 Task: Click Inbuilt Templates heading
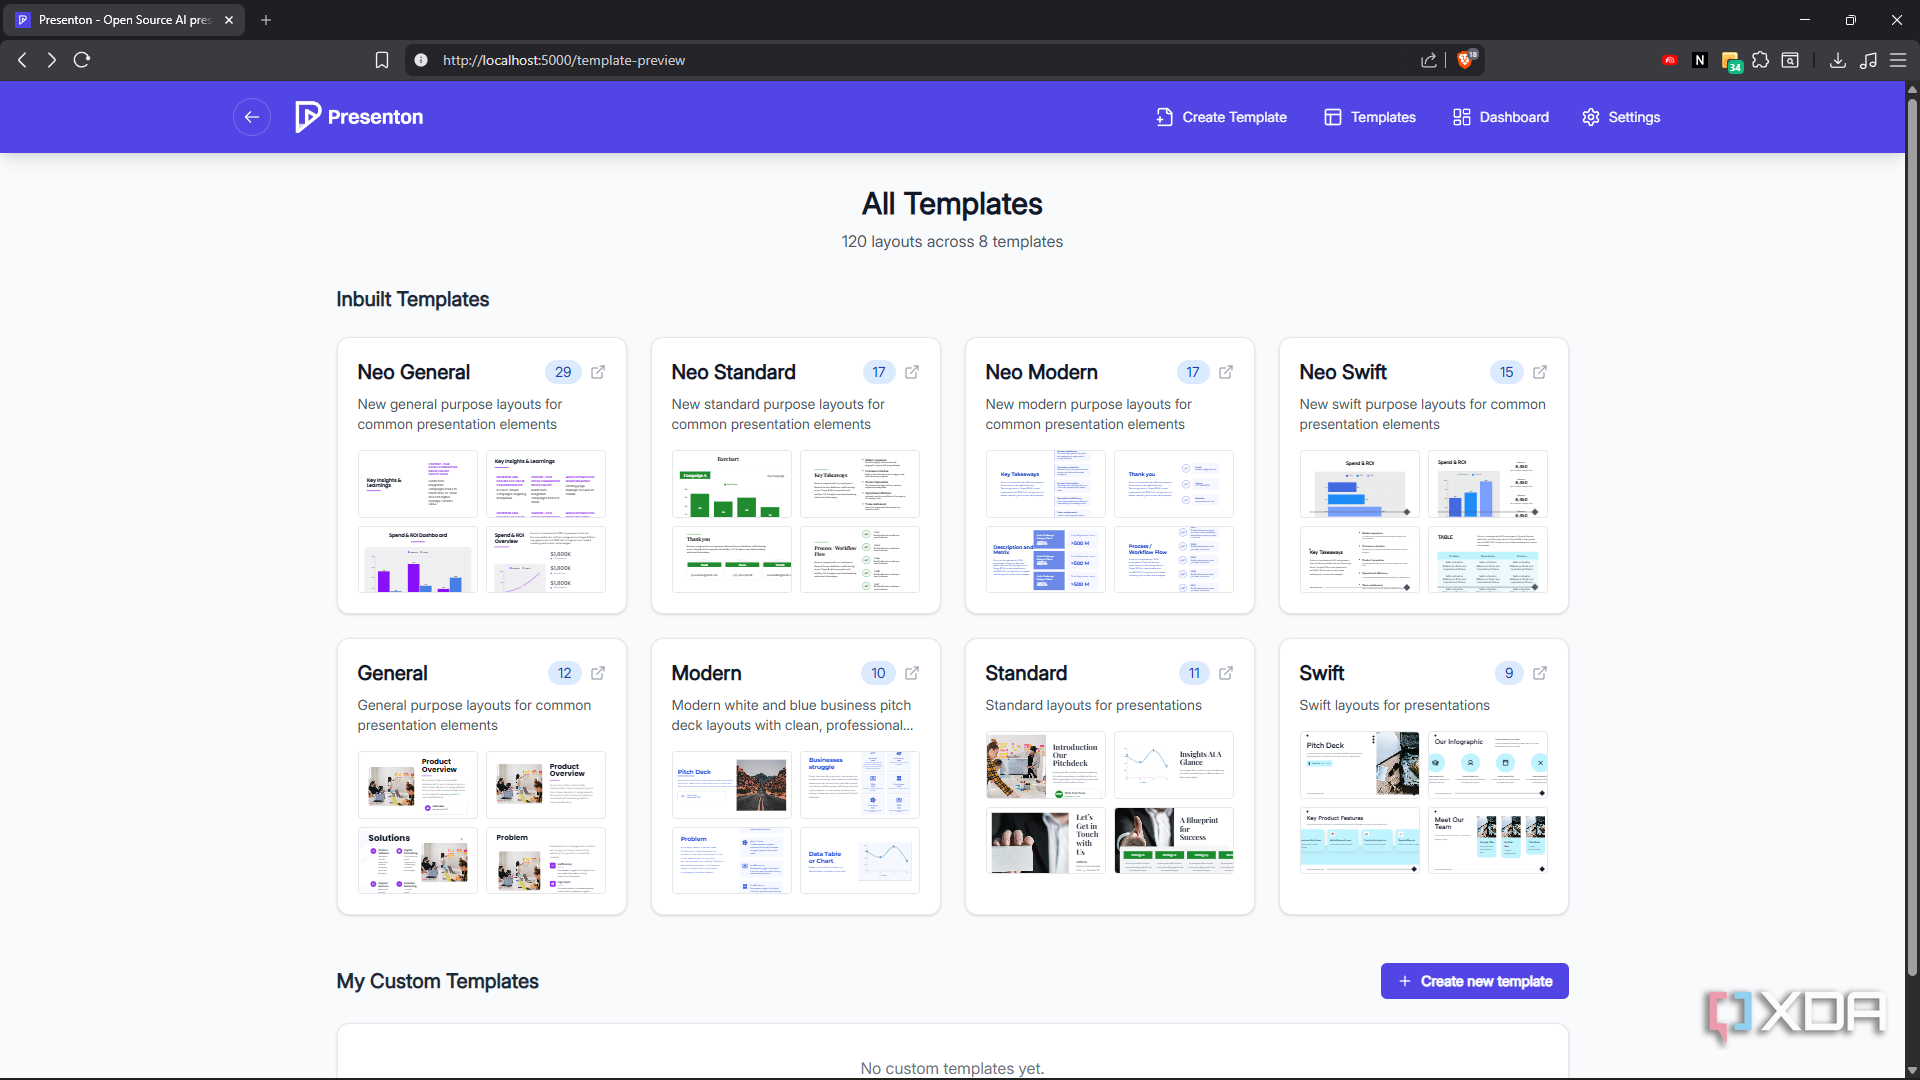tap(413, 299)
